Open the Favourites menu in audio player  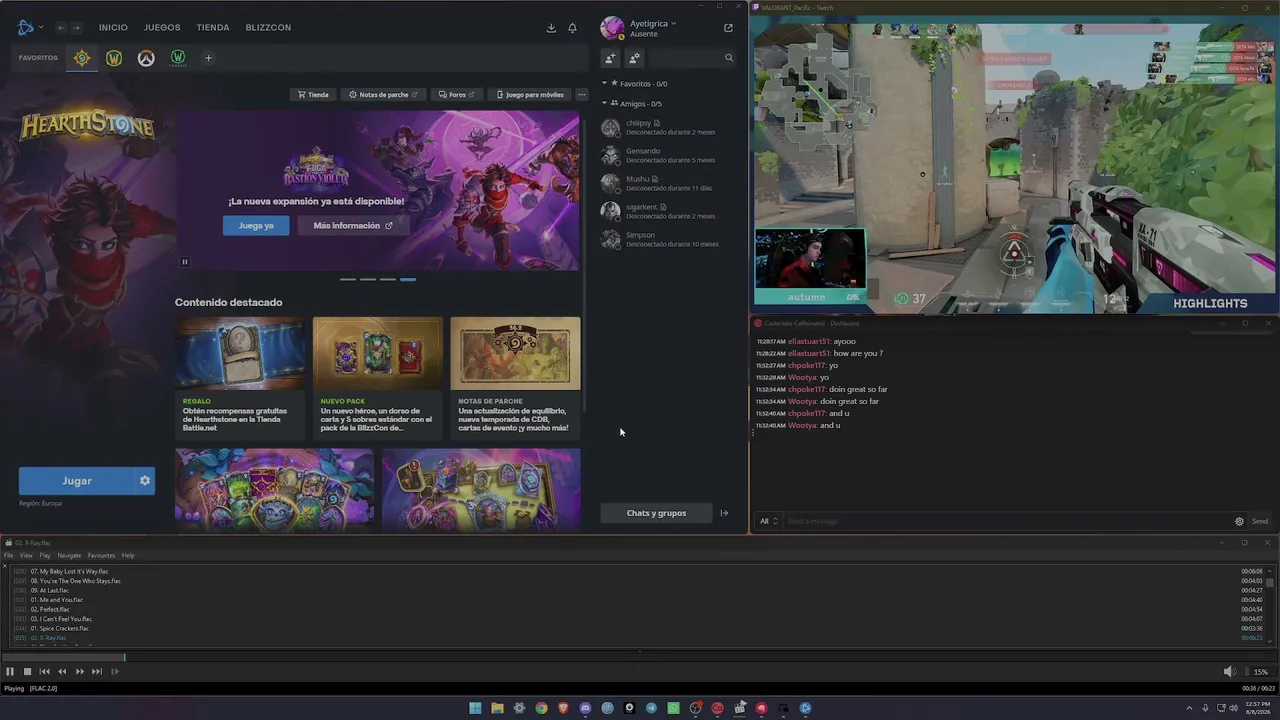coord(101,556)
